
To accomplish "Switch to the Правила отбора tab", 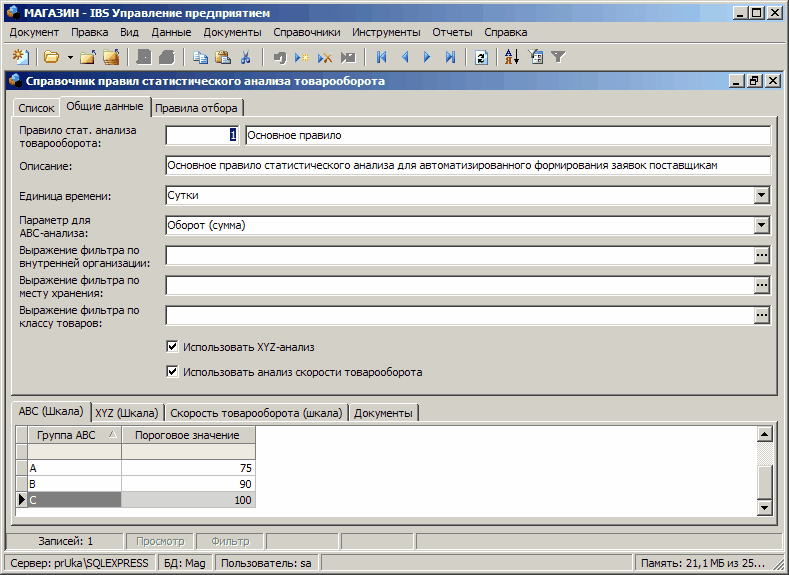I will click(x=196, y=108).
